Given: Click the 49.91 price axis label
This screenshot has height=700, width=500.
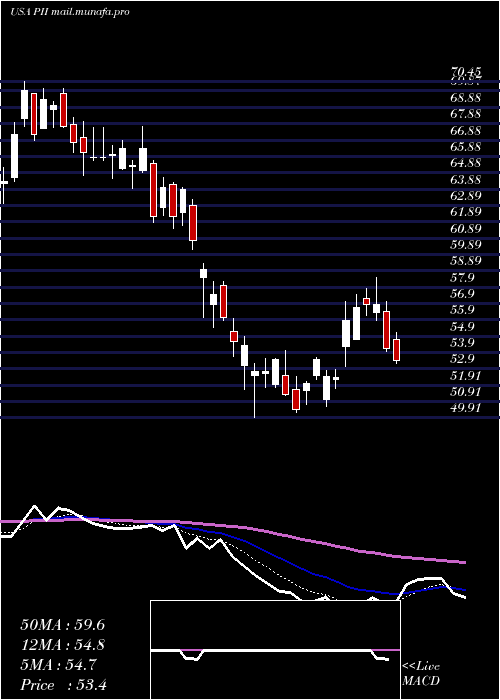Looking at the screenshot, I should [466, 408].
